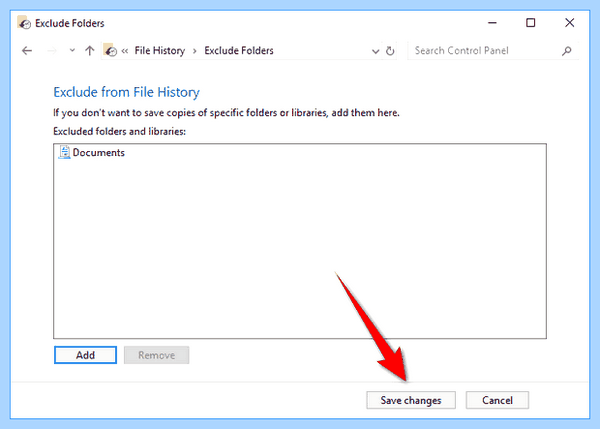The image size is (600, 429).
Task: Go up one level with up arrow
Action: [x=90, y=51]
